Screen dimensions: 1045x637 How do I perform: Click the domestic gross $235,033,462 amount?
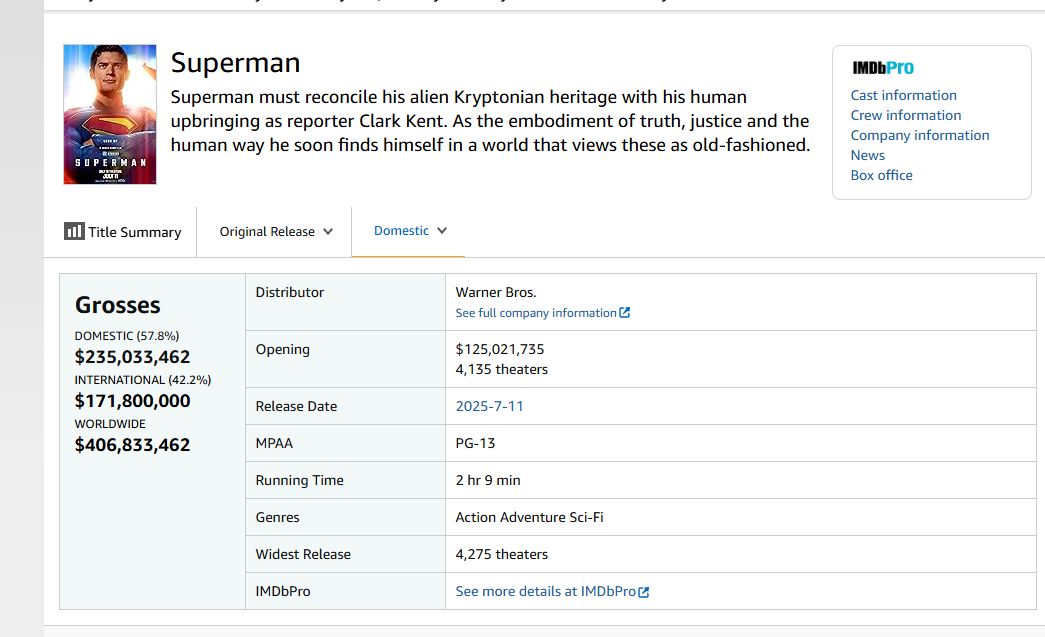[x=132, y=357]
